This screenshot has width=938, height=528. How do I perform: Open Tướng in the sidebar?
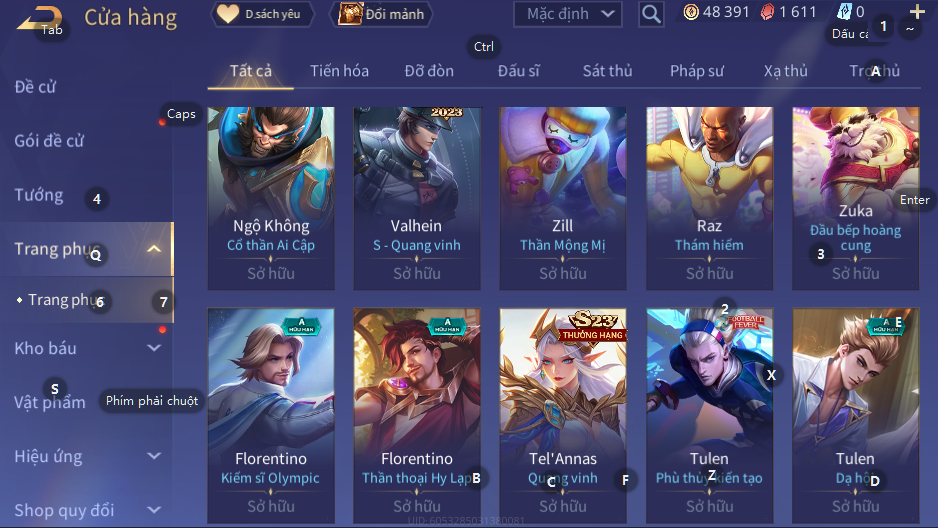(x=39, y=195)
